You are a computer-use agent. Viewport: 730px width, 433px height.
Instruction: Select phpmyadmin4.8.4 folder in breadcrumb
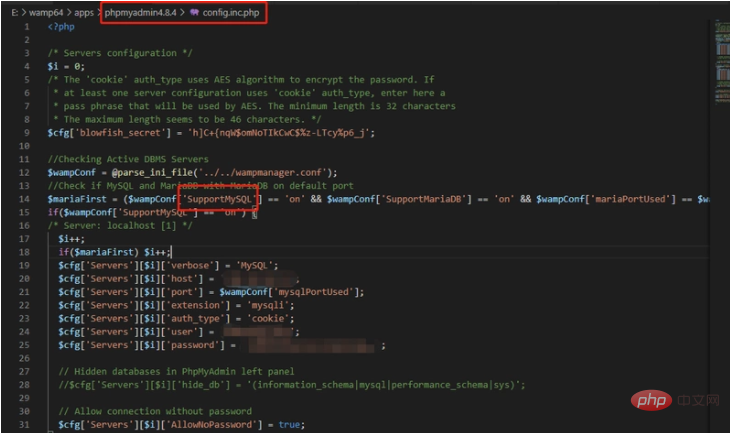tap(140, 13)
